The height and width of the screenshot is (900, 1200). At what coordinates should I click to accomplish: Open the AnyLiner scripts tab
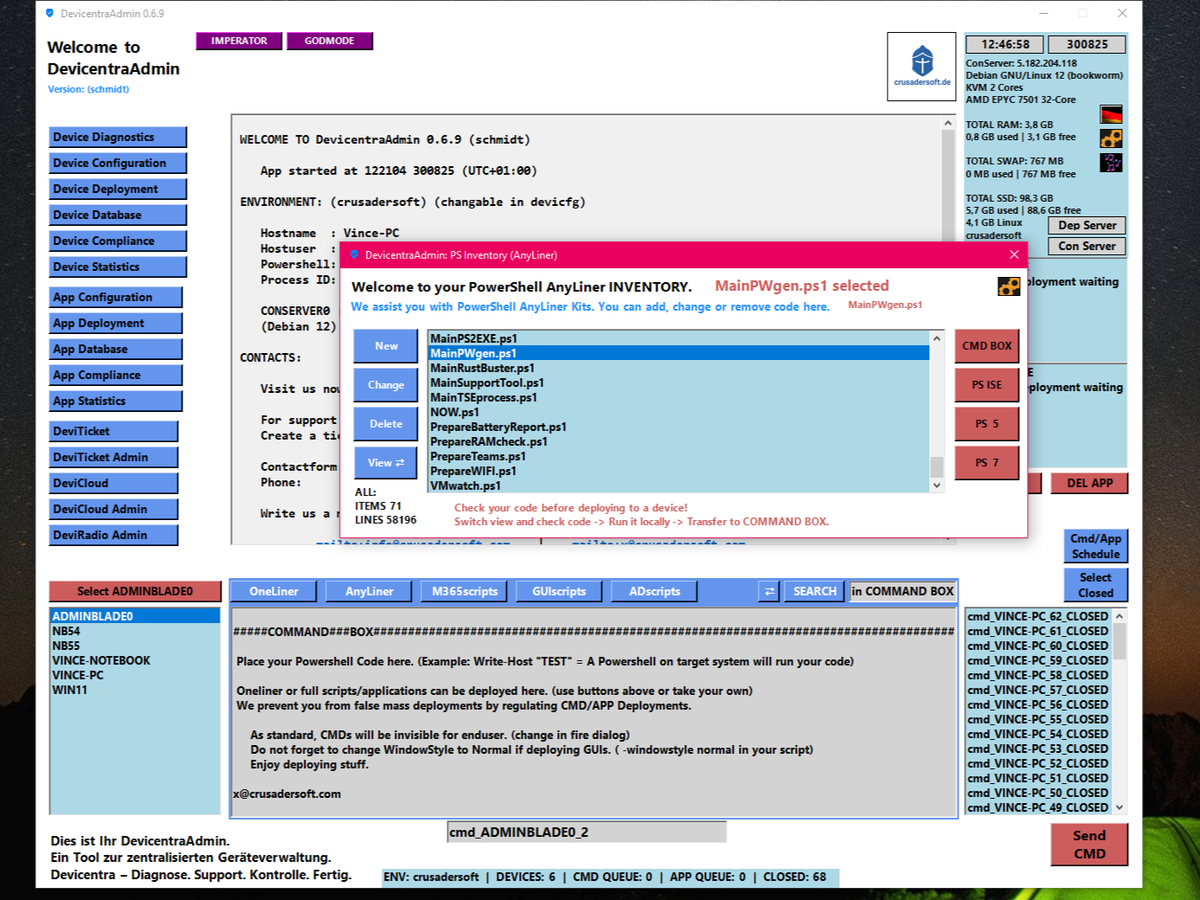369,591
